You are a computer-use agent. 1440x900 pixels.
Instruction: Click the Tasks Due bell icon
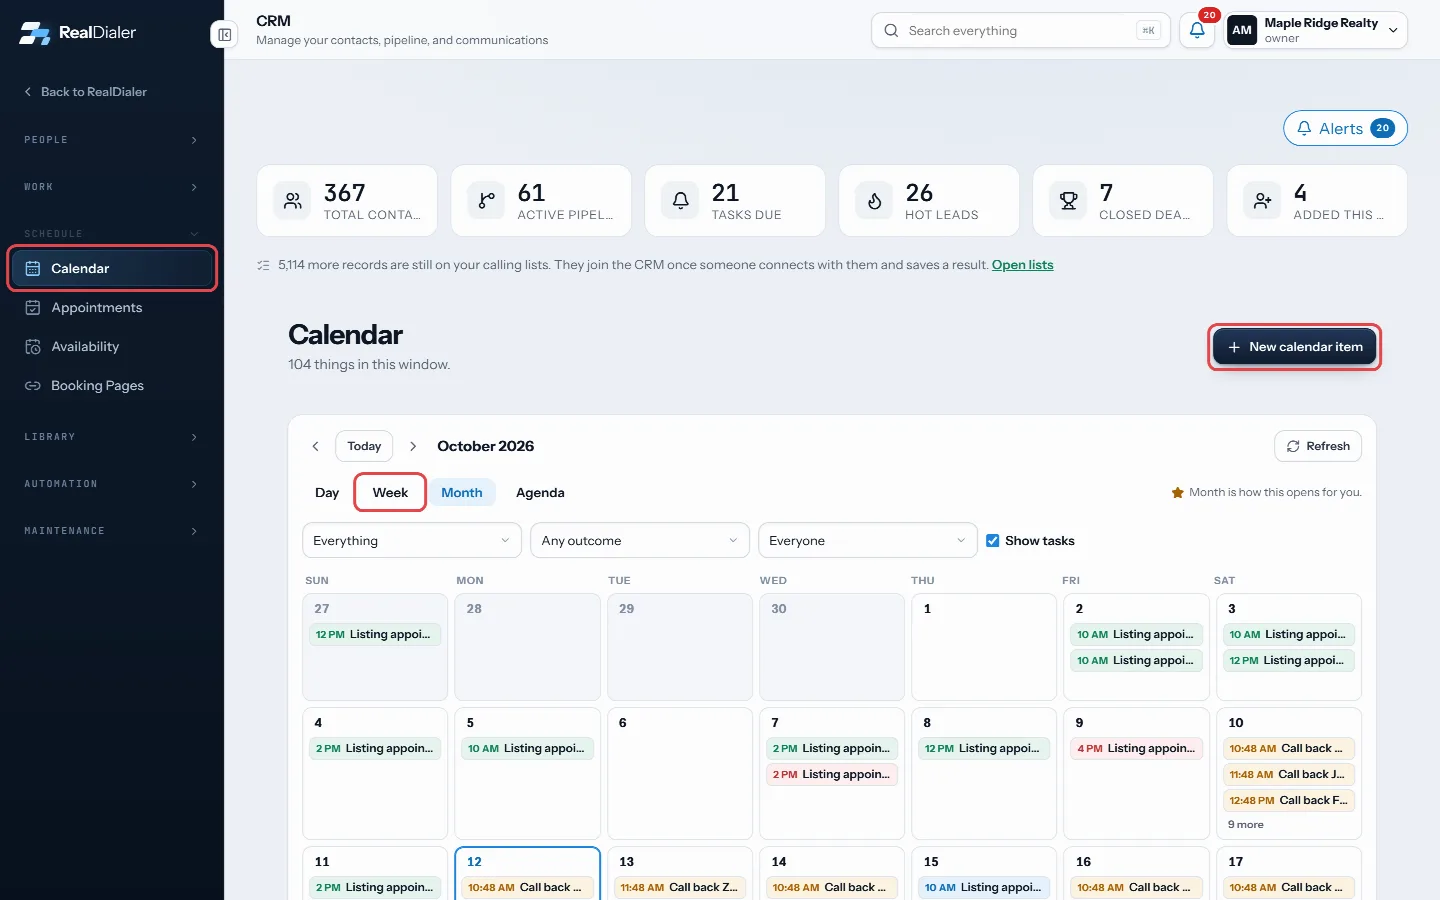[x=680, y=201]
